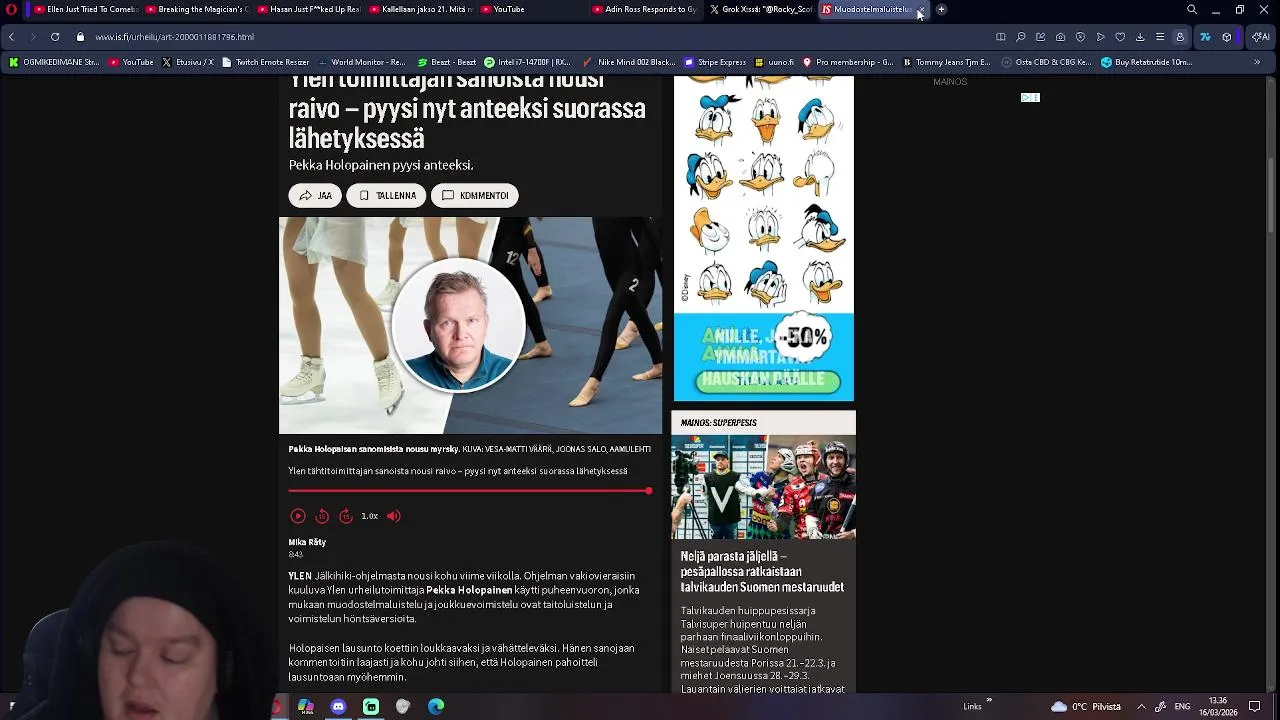Open Discord from the taskbar
The image size is (1280, 720).
(x=338, y=706)
